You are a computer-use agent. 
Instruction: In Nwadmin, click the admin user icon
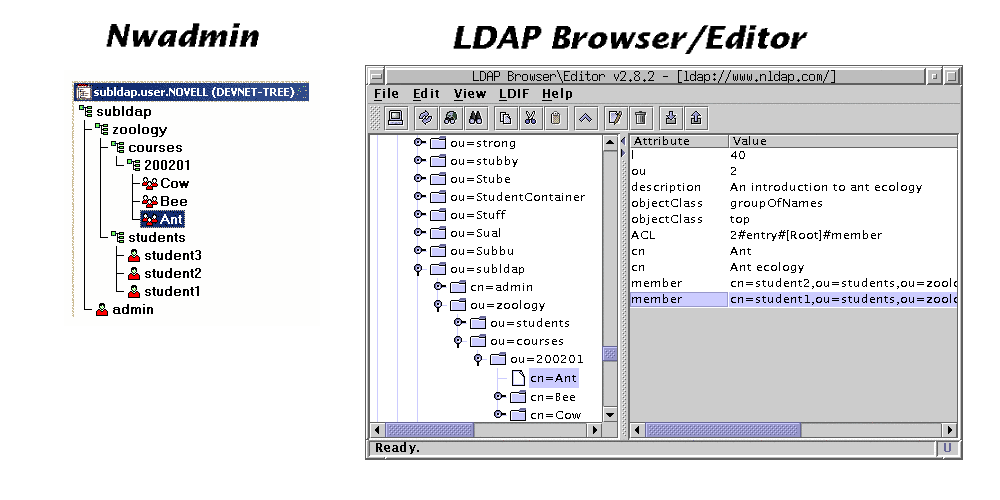coord(102,310)
